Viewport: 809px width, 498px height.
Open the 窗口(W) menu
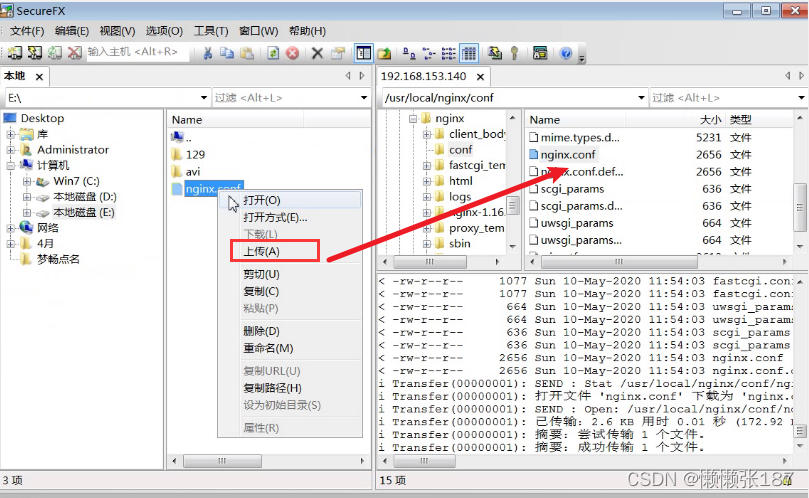(258, 31)
